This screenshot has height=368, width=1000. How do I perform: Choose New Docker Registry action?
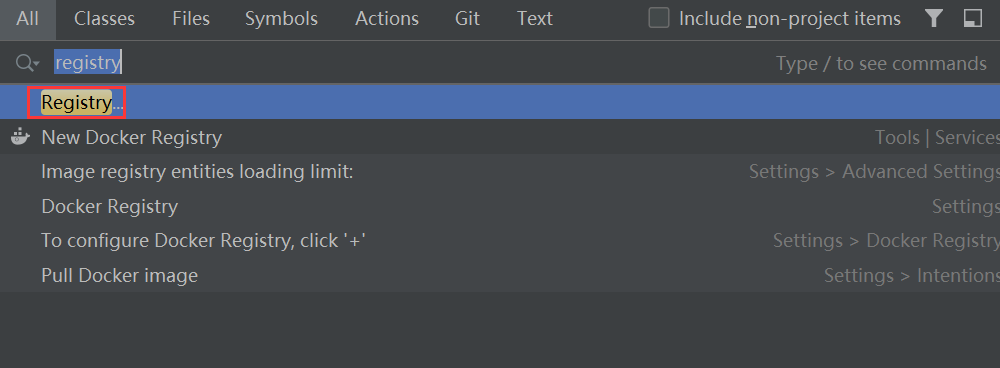tap(500, 137)
